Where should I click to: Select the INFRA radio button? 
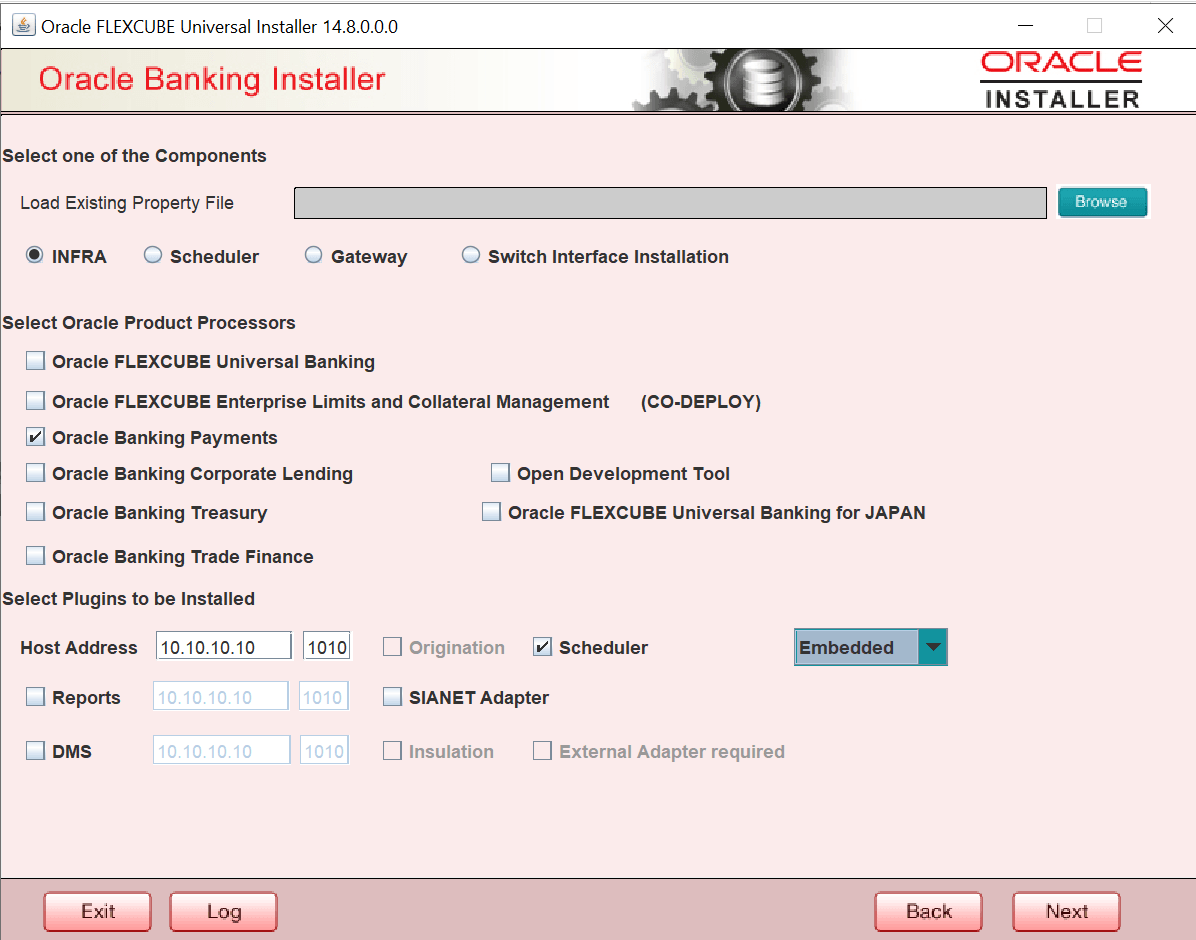pos(34,255)
